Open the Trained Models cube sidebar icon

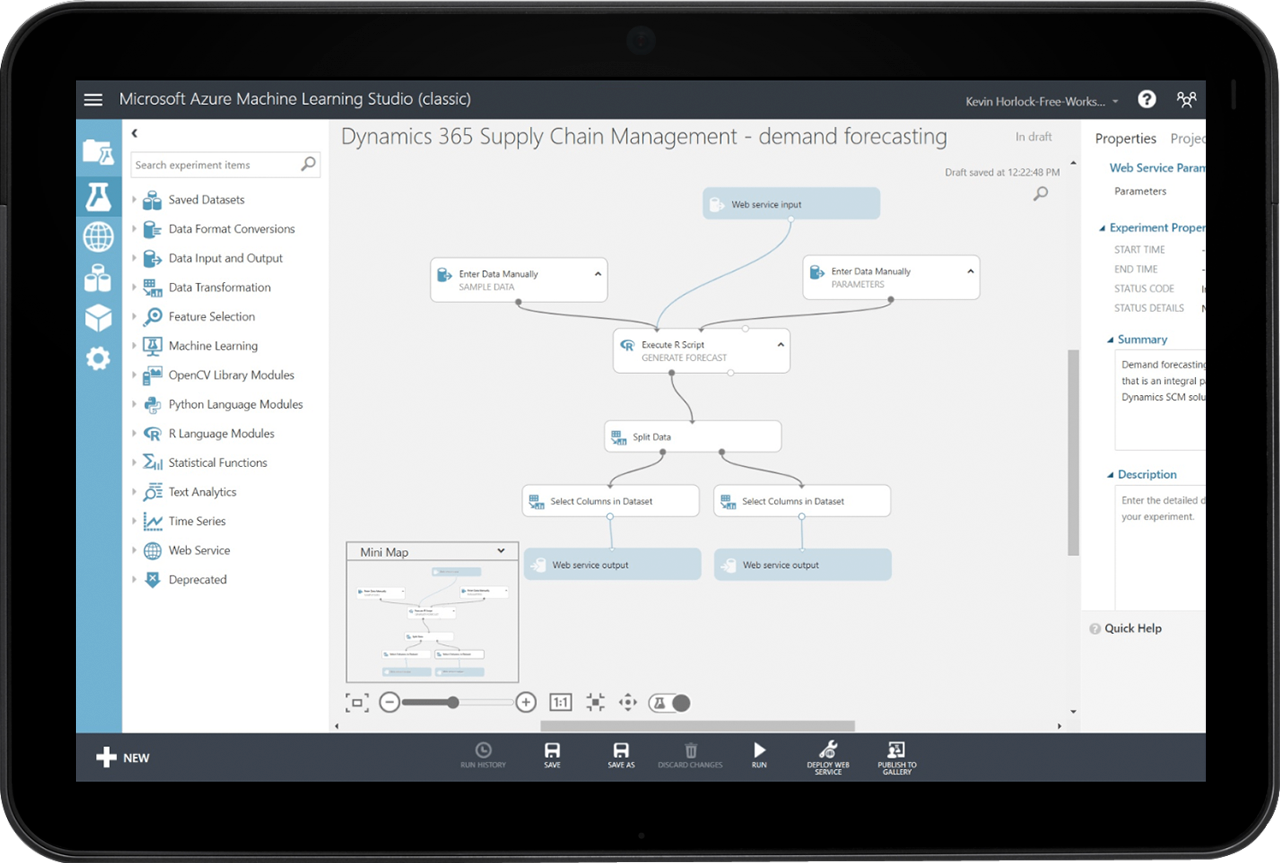98,318
